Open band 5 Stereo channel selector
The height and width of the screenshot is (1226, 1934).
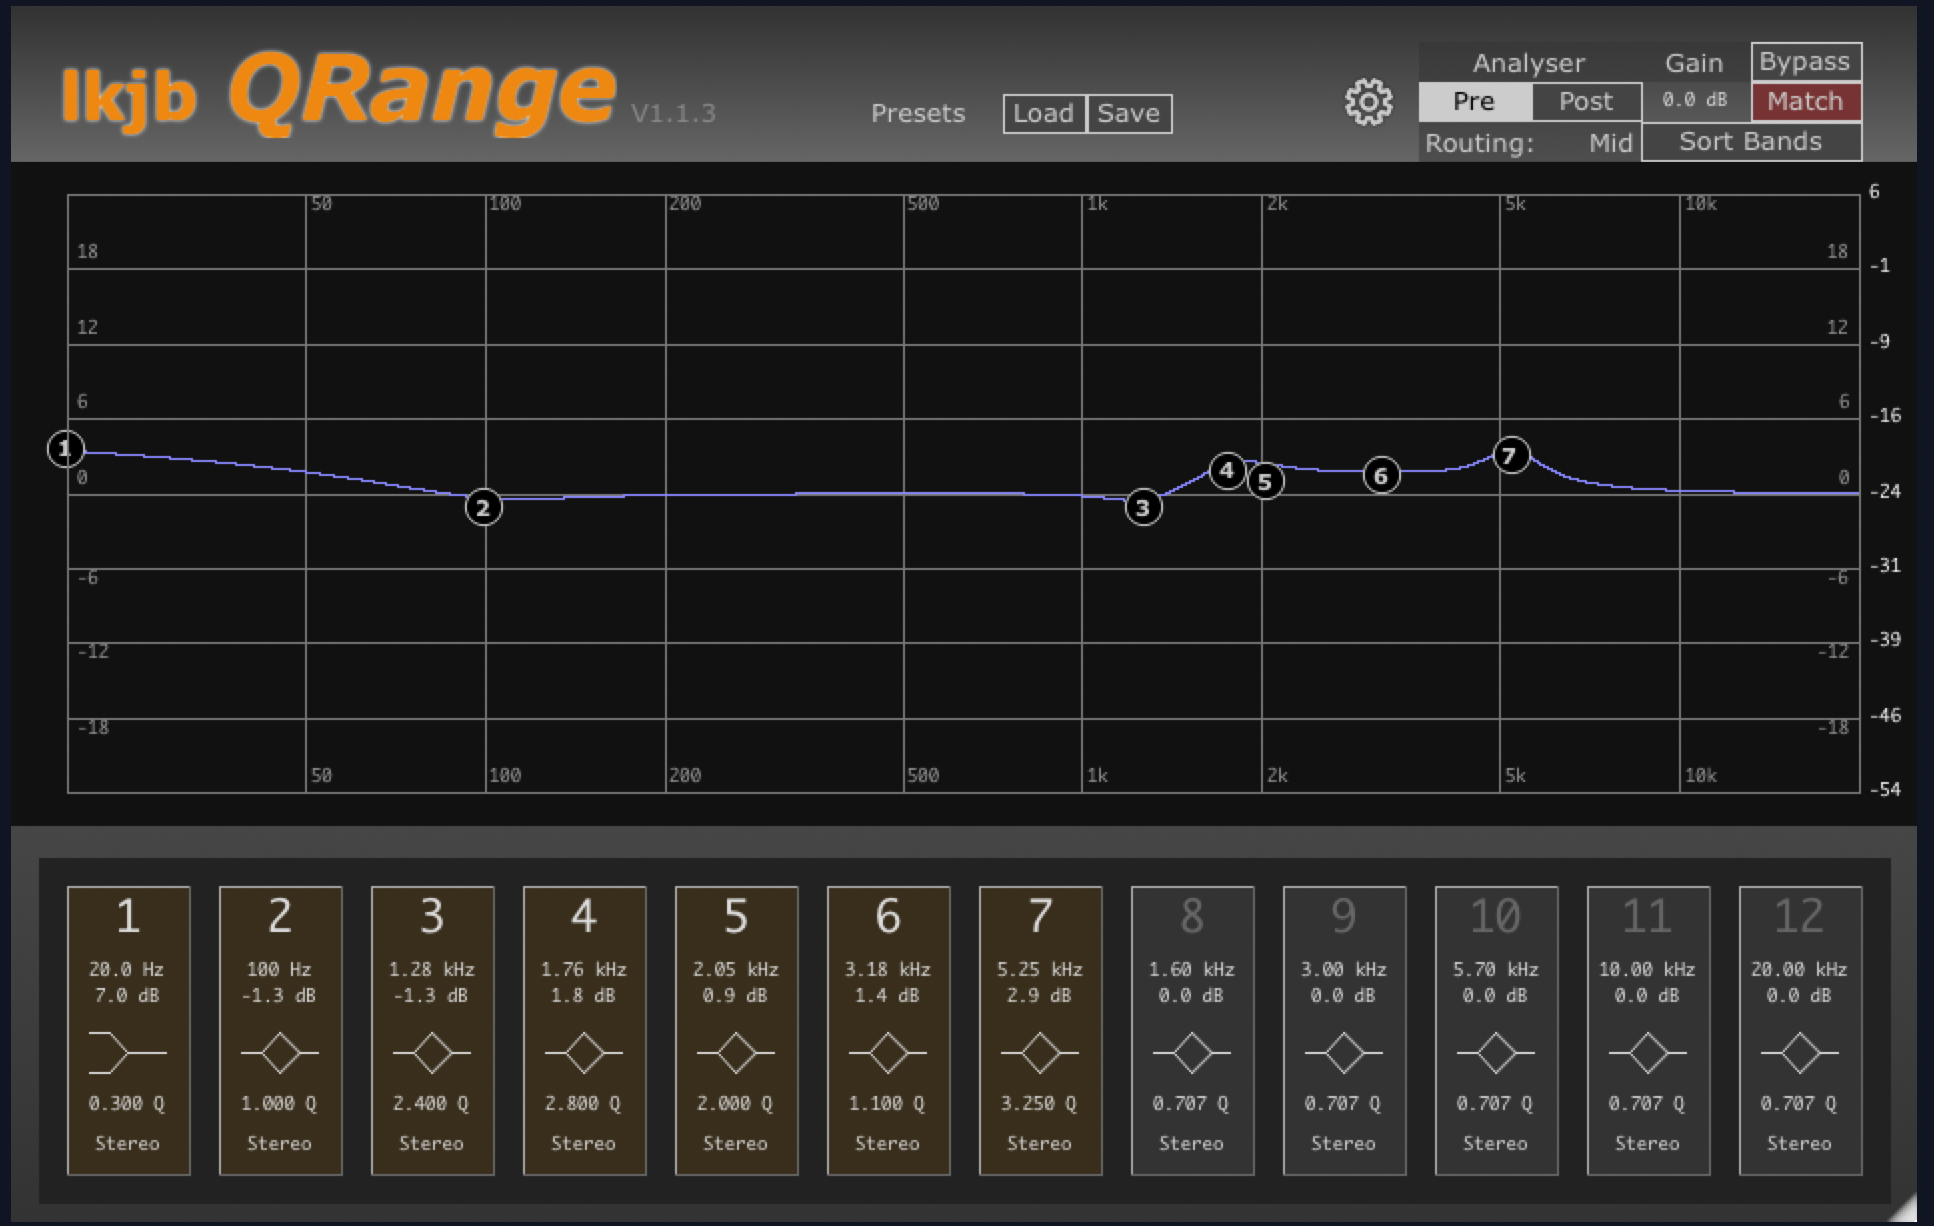(x=736, y=1143)
